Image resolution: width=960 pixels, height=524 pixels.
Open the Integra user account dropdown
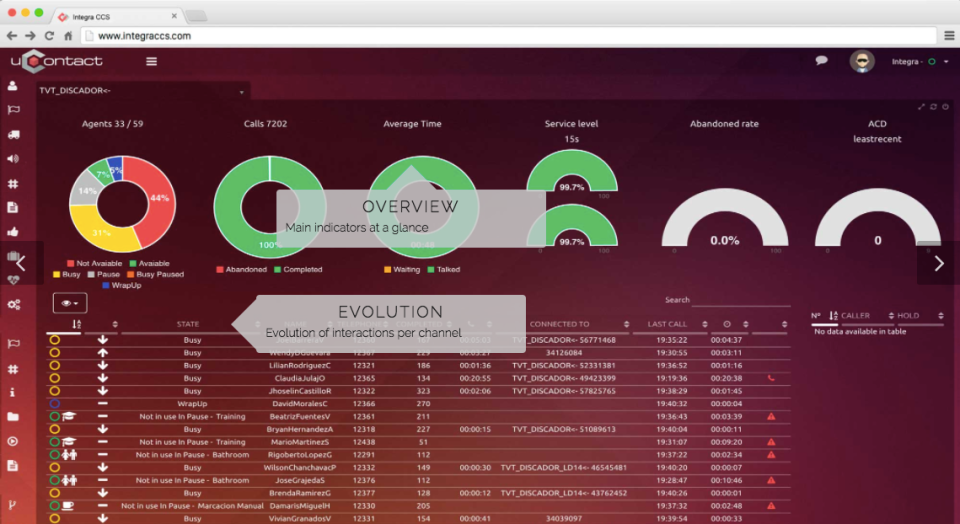920,61
